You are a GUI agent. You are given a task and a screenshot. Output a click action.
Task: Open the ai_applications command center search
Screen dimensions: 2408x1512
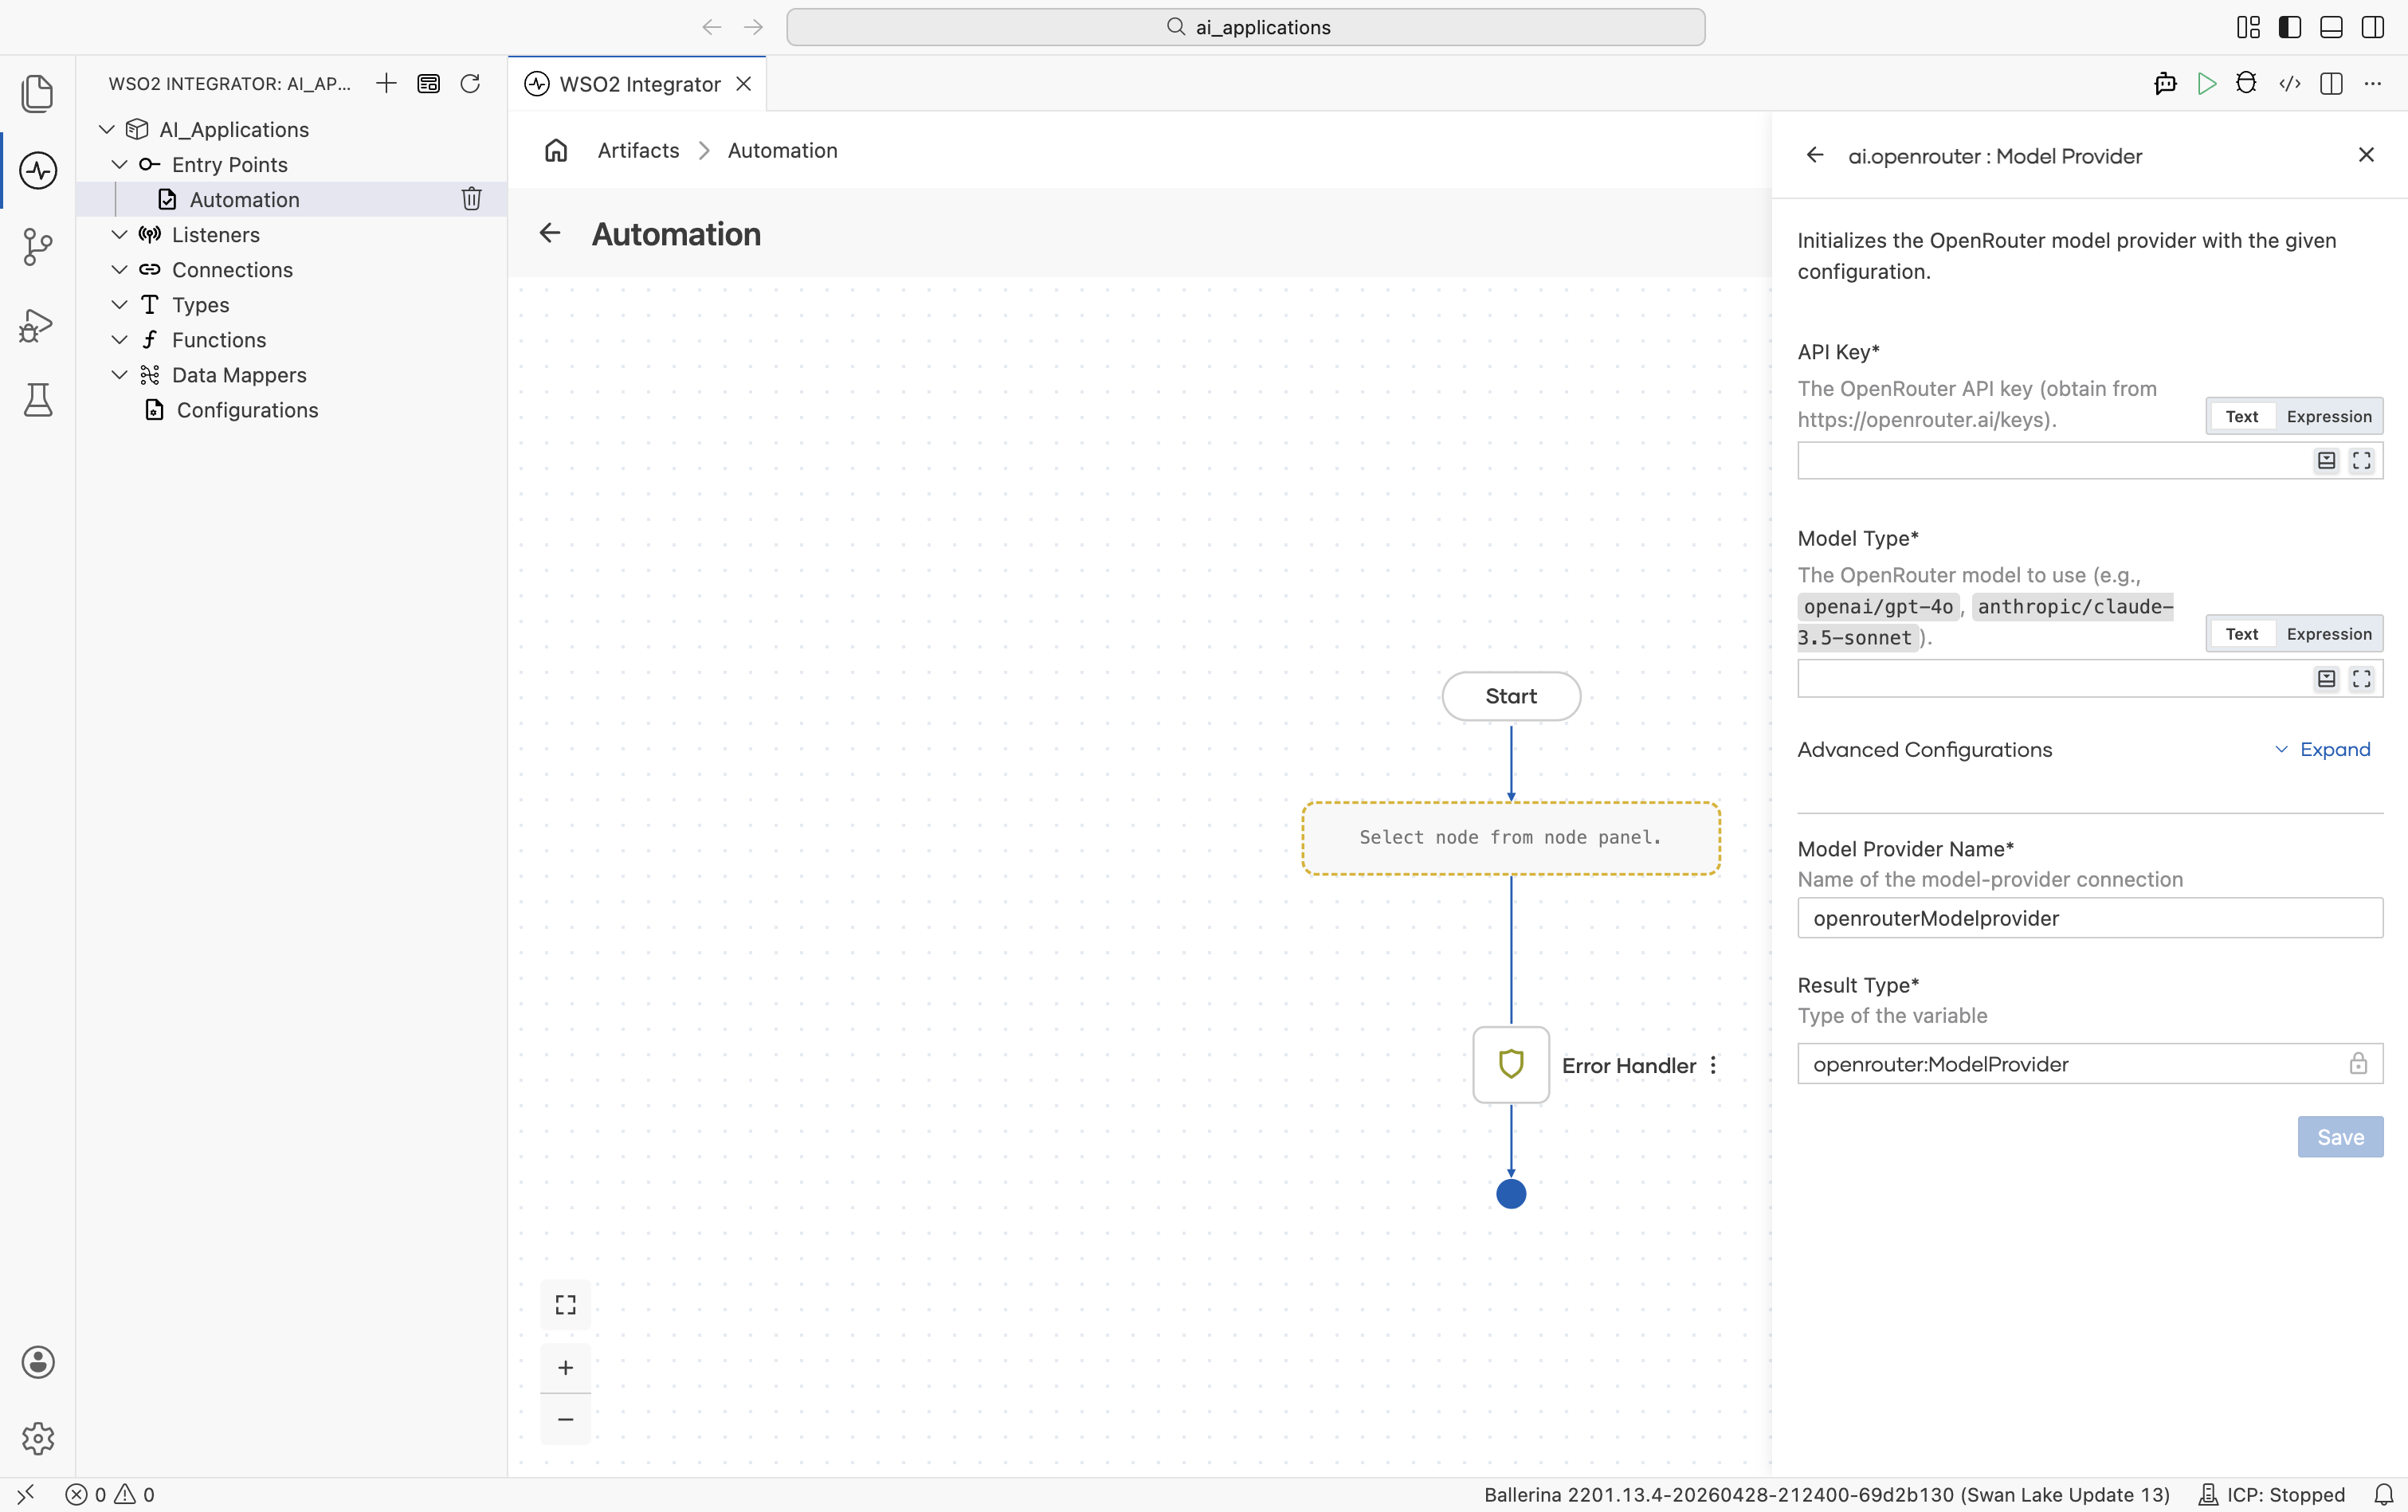pos(1245,27)
